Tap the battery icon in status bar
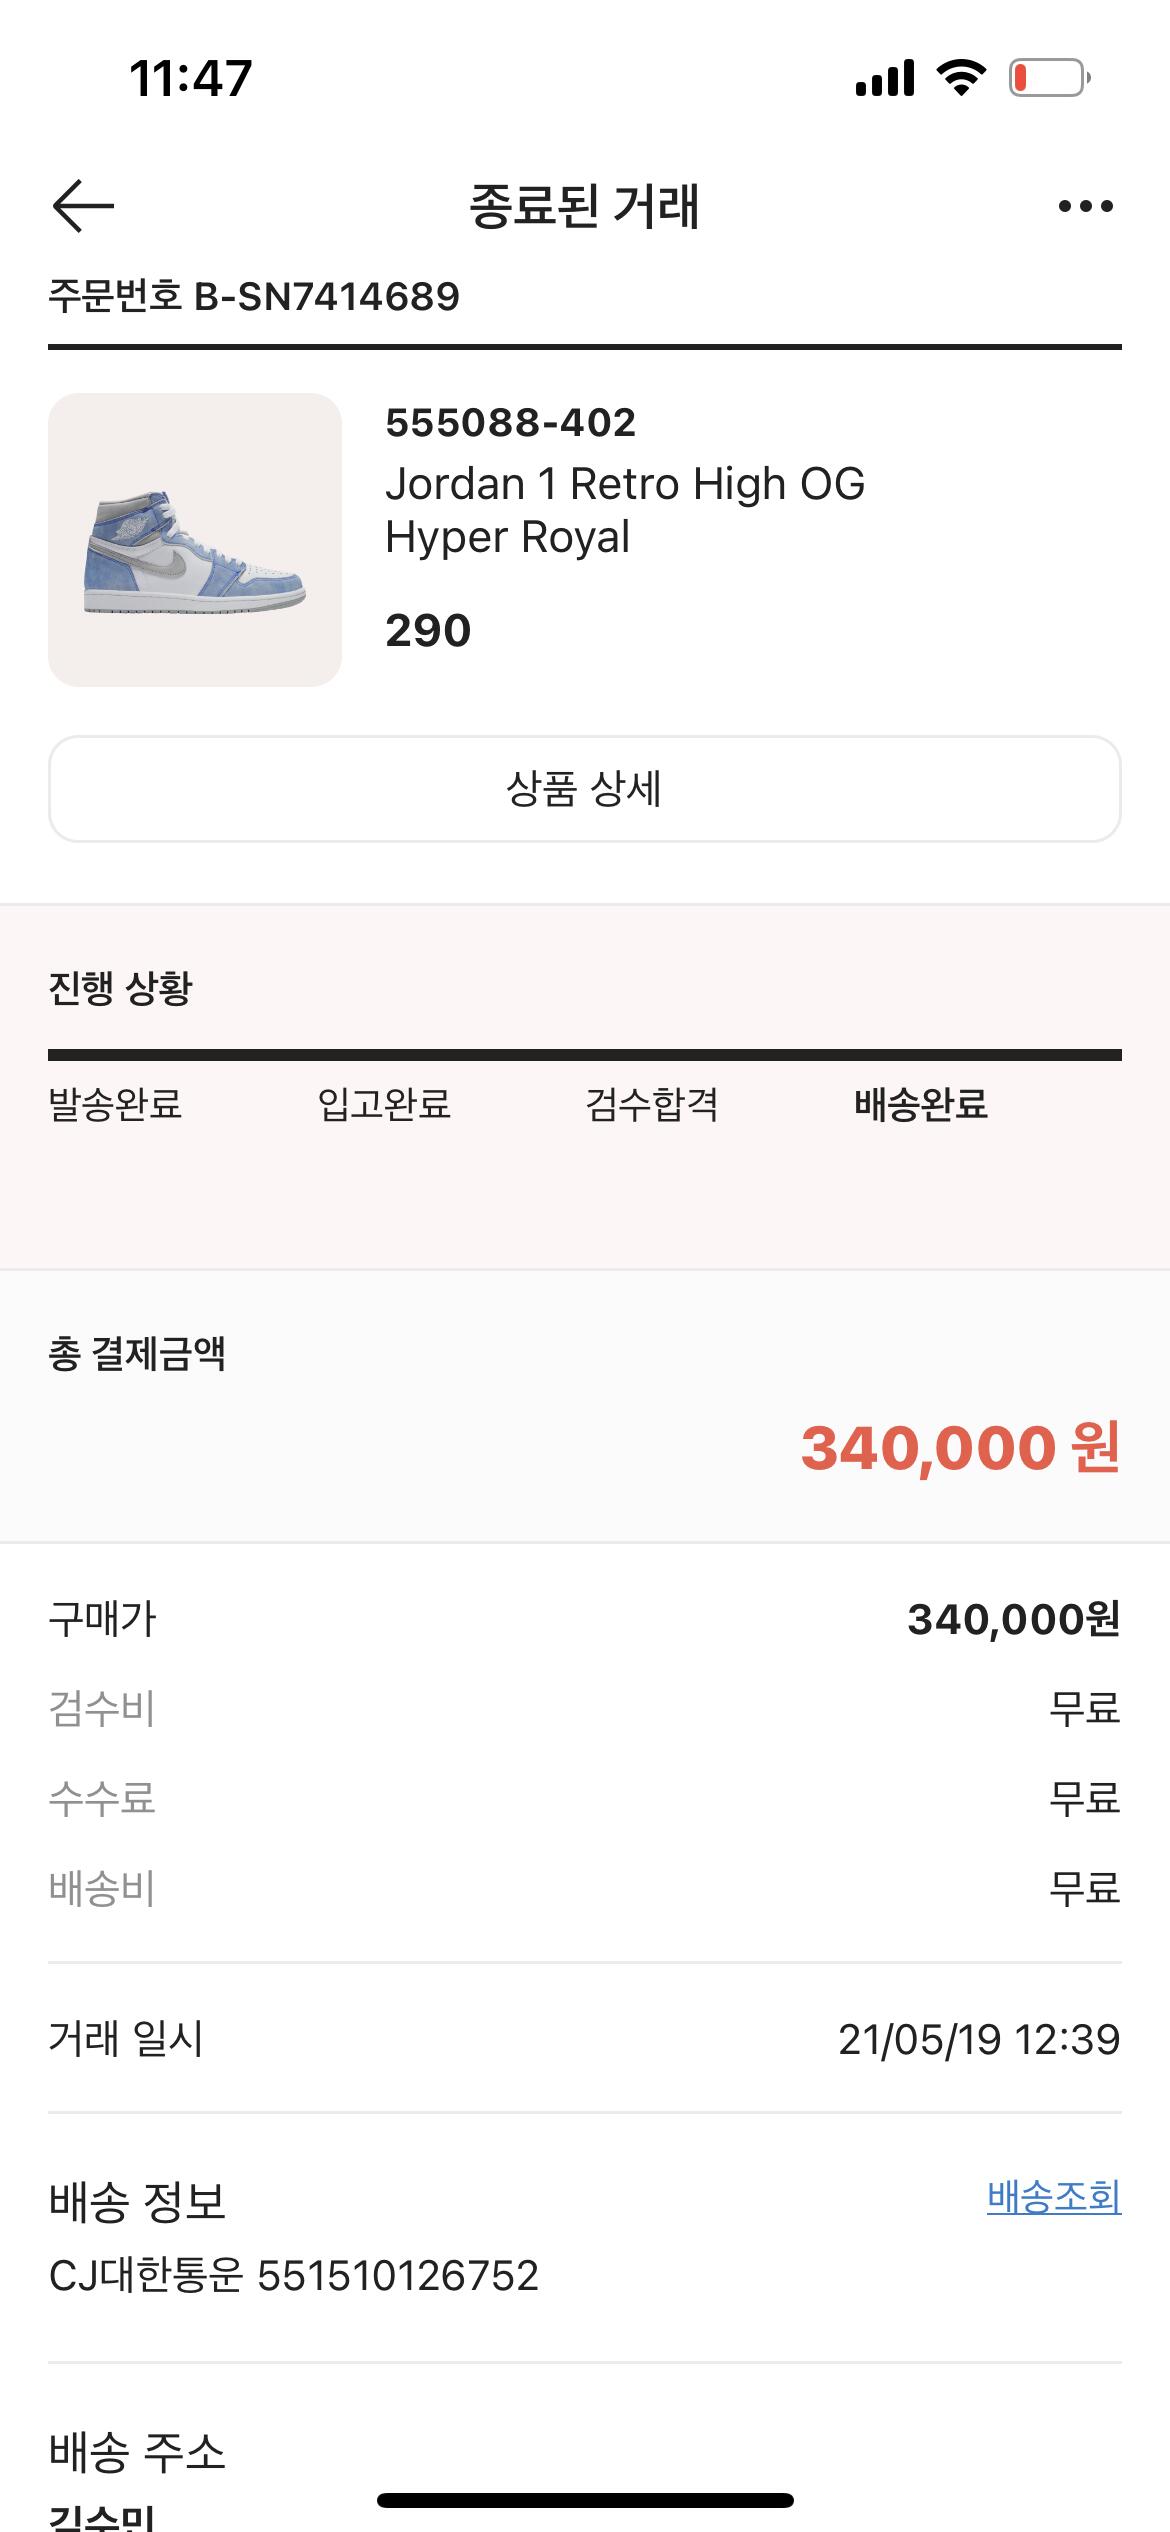1170x2532 pixels. click(1049, 78)
